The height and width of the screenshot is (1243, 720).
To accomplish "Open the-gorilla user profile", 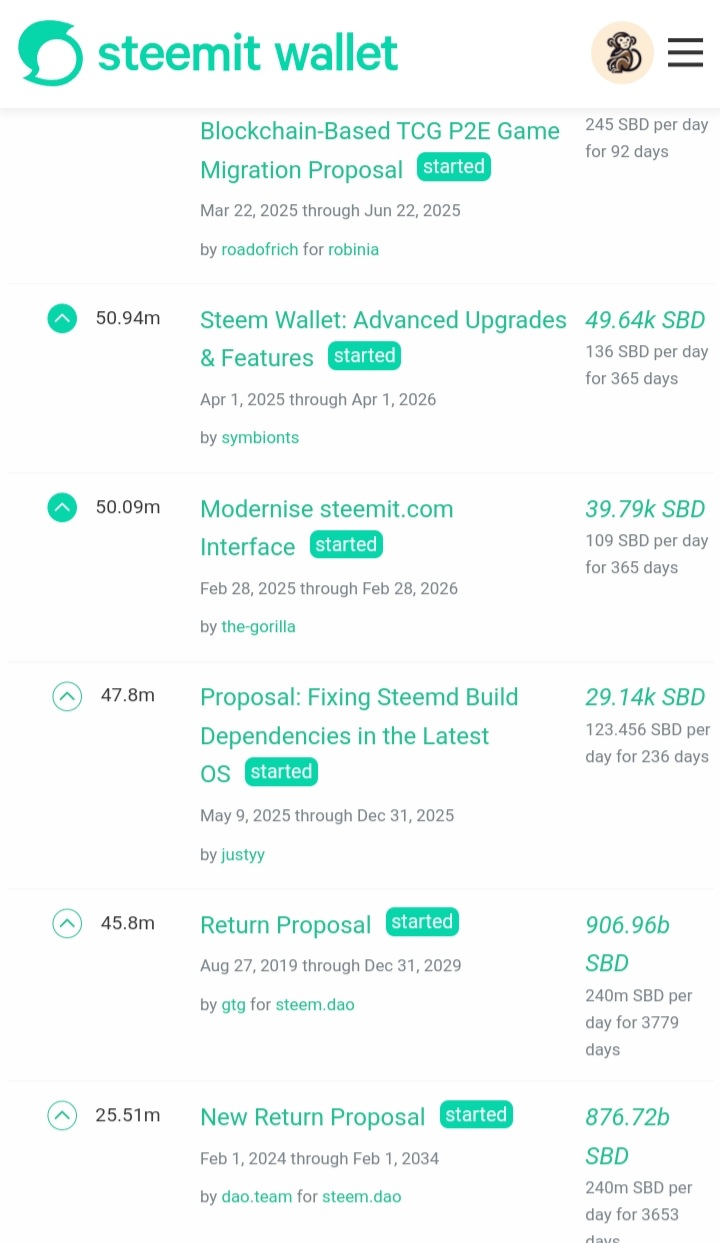I will (x=258, y=626).
